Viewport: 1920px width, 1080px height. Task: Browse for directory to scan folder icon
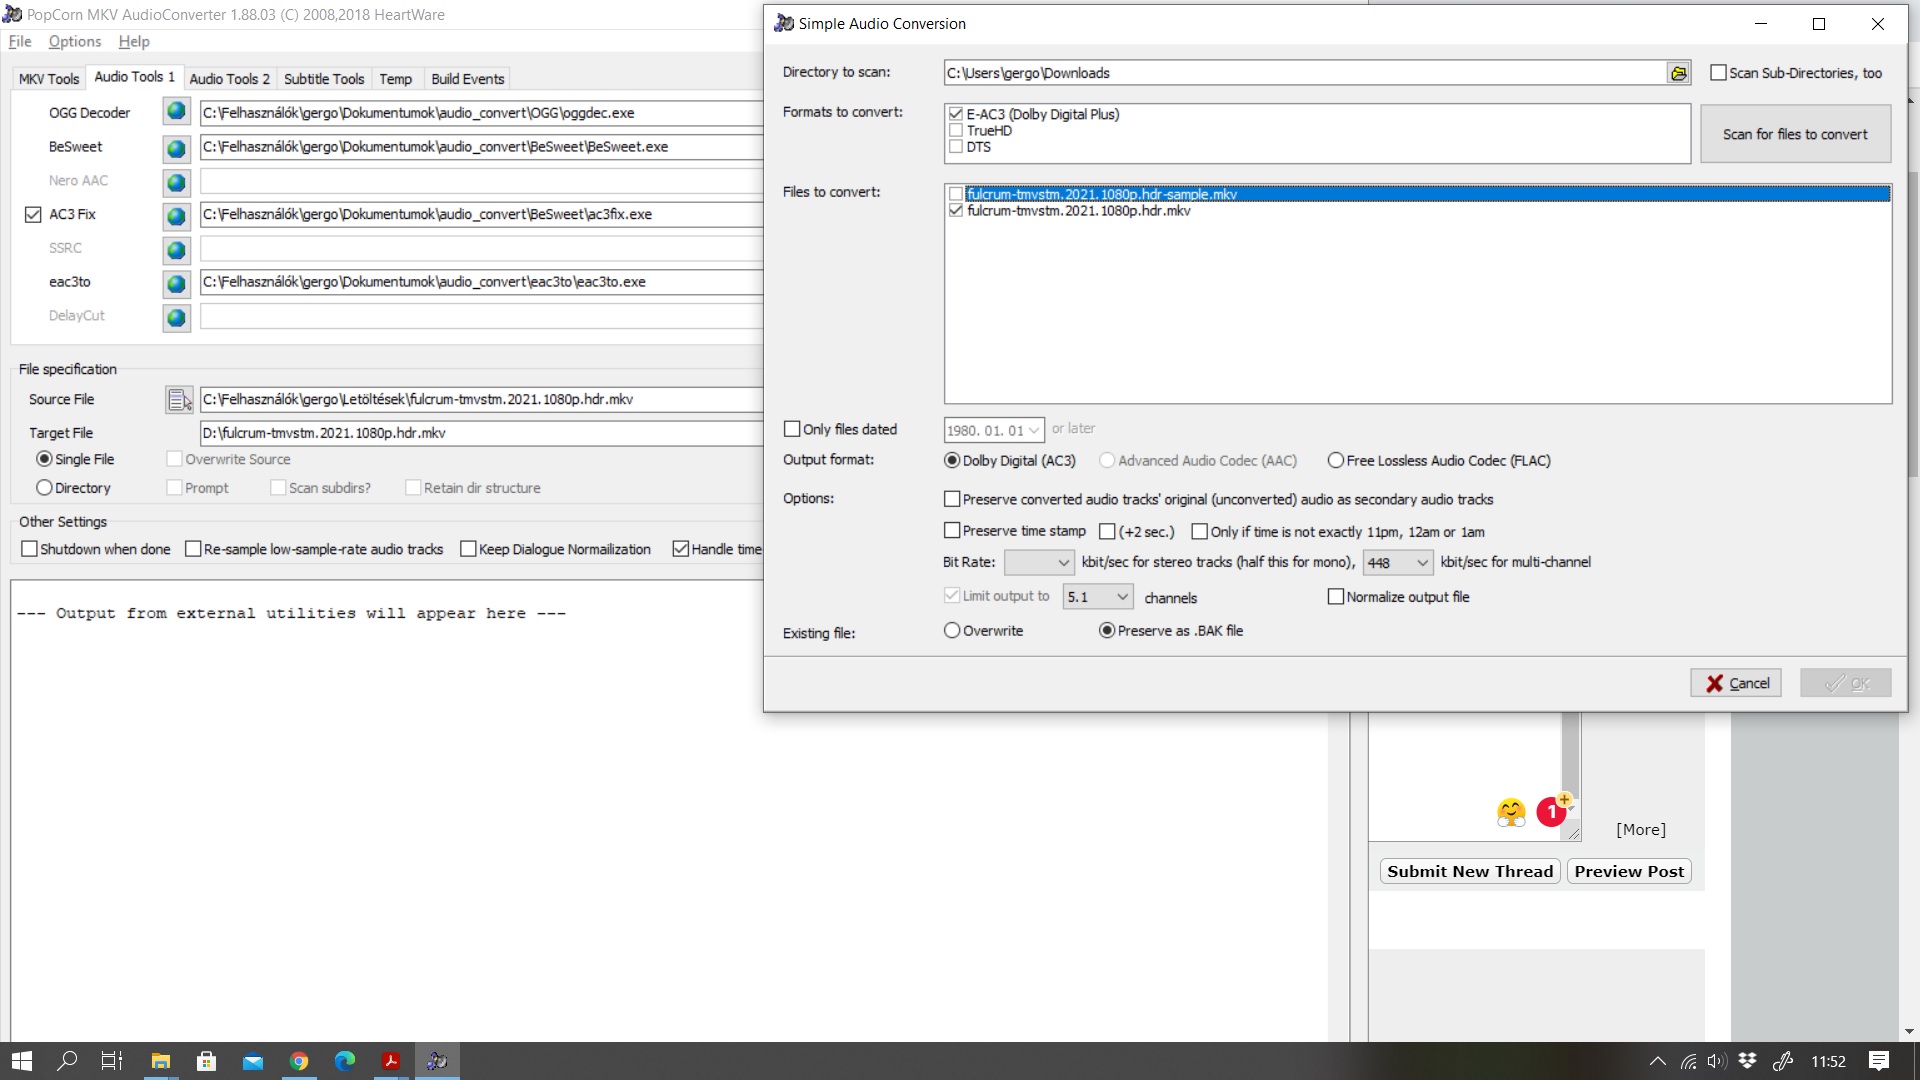pyautogui.click(x=1678, y=73)
